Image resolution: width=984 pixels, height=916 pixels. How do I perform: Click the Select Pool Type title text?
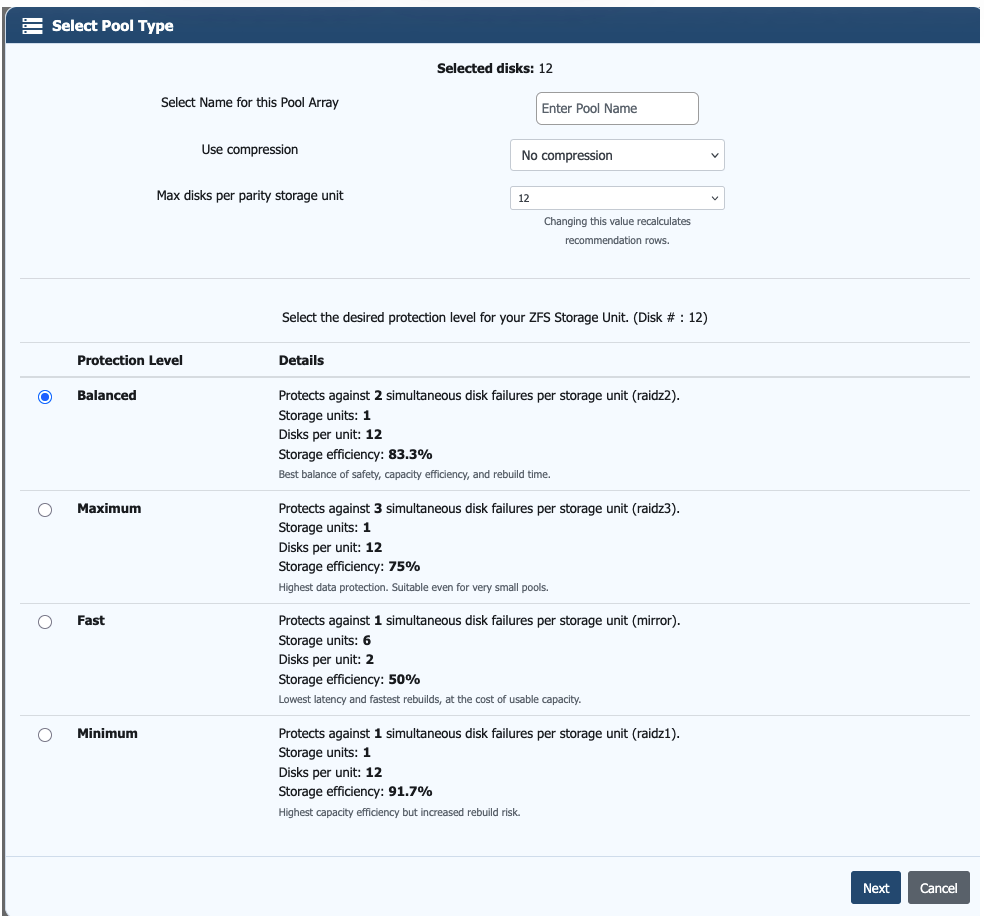(113, 26)
